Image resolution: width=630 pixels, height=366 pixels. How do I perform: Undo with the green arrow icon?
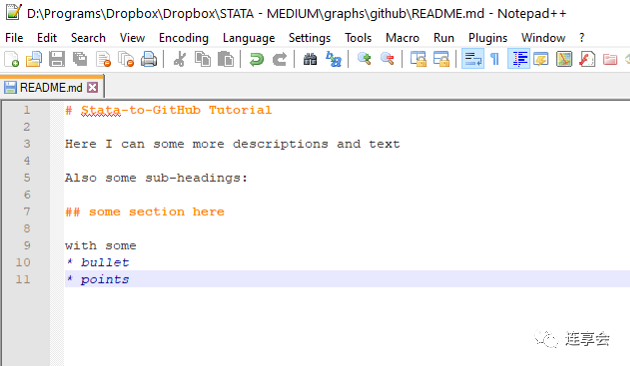[256, 59]
